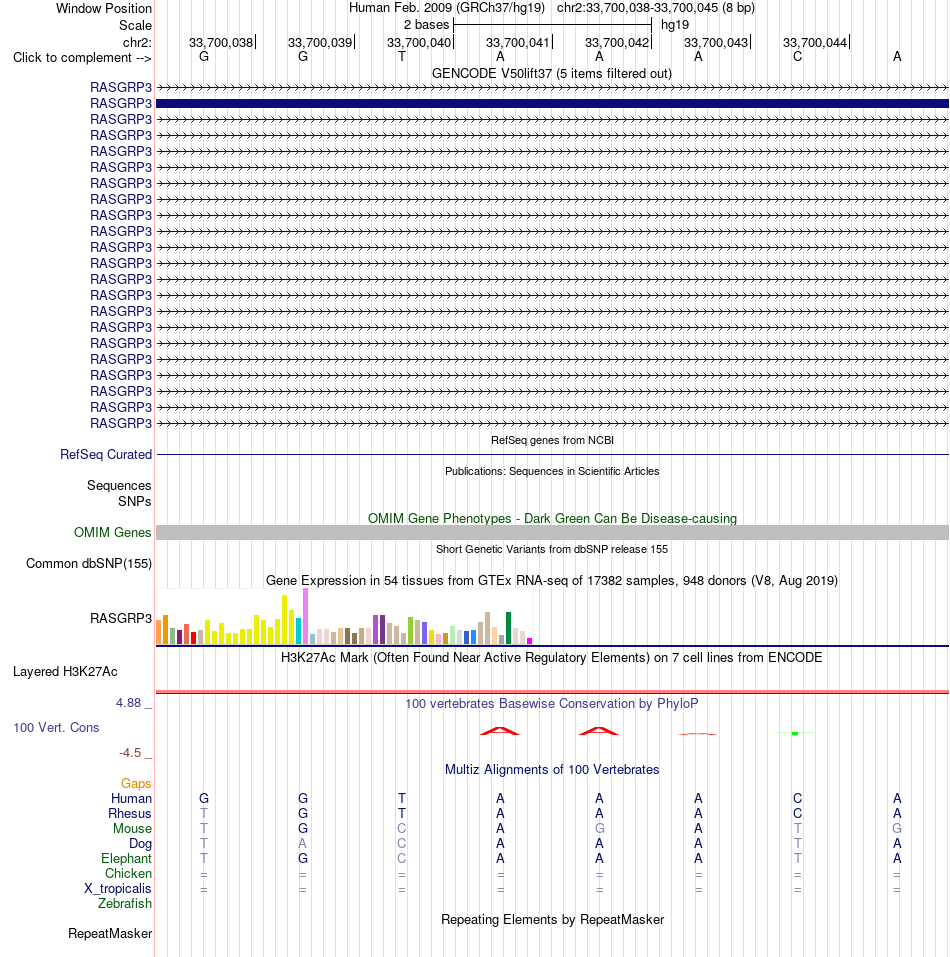Click the RefSeq Curated track label
Viewport: 950px width, 957px height.
click(x=106, y=454)
